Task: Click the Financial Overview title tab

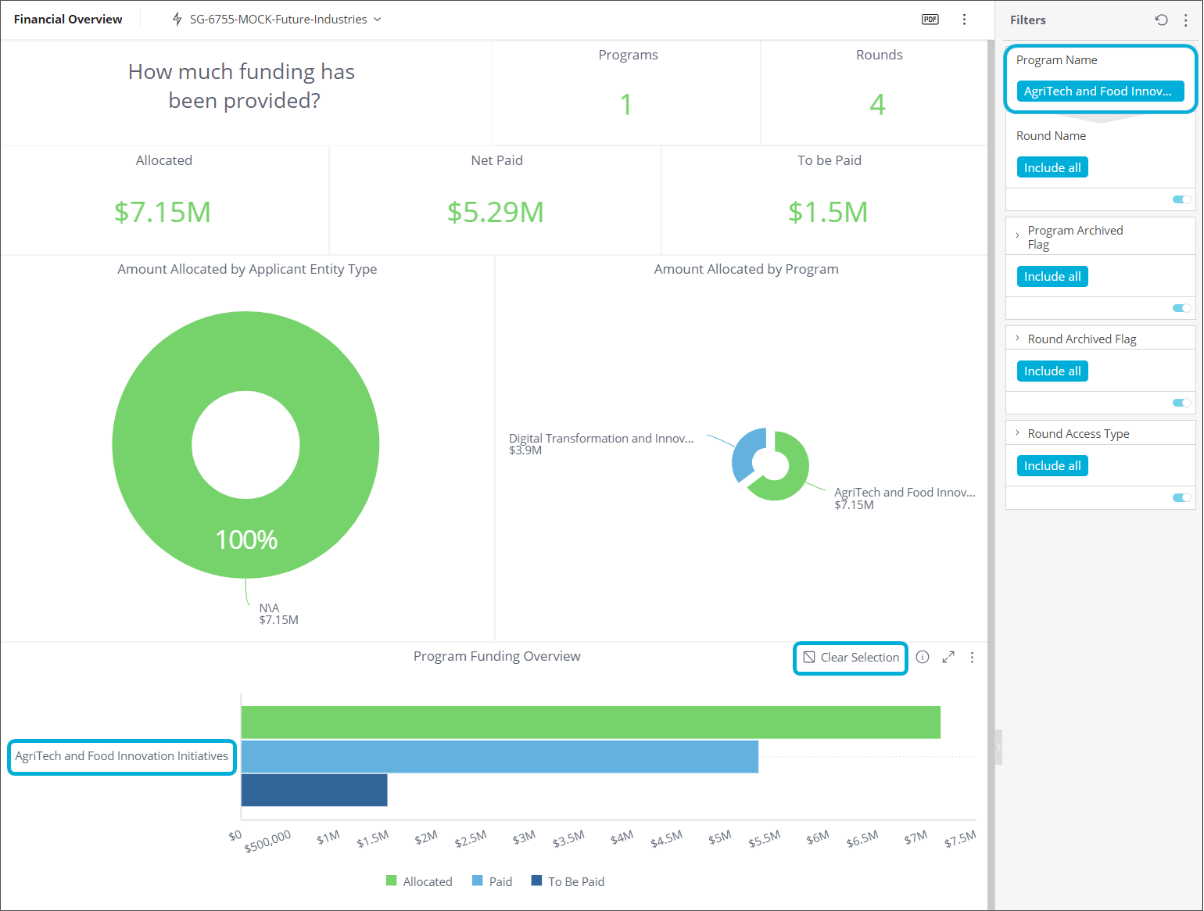Action: coord(68,19)
